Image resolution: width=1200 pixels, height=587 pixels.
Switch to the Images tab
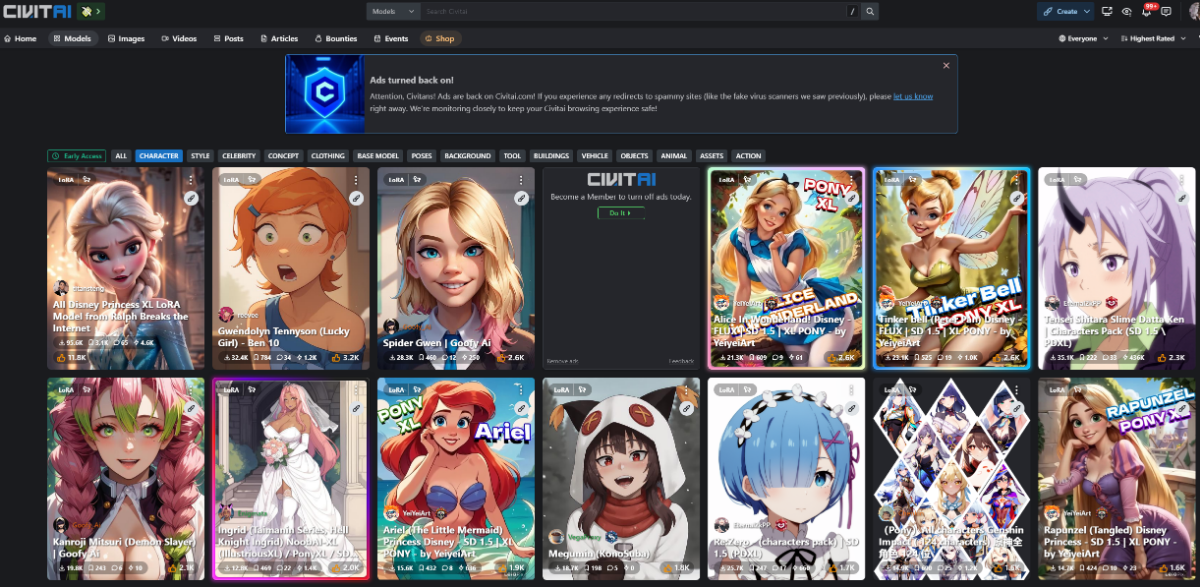[x=126, y=39]
